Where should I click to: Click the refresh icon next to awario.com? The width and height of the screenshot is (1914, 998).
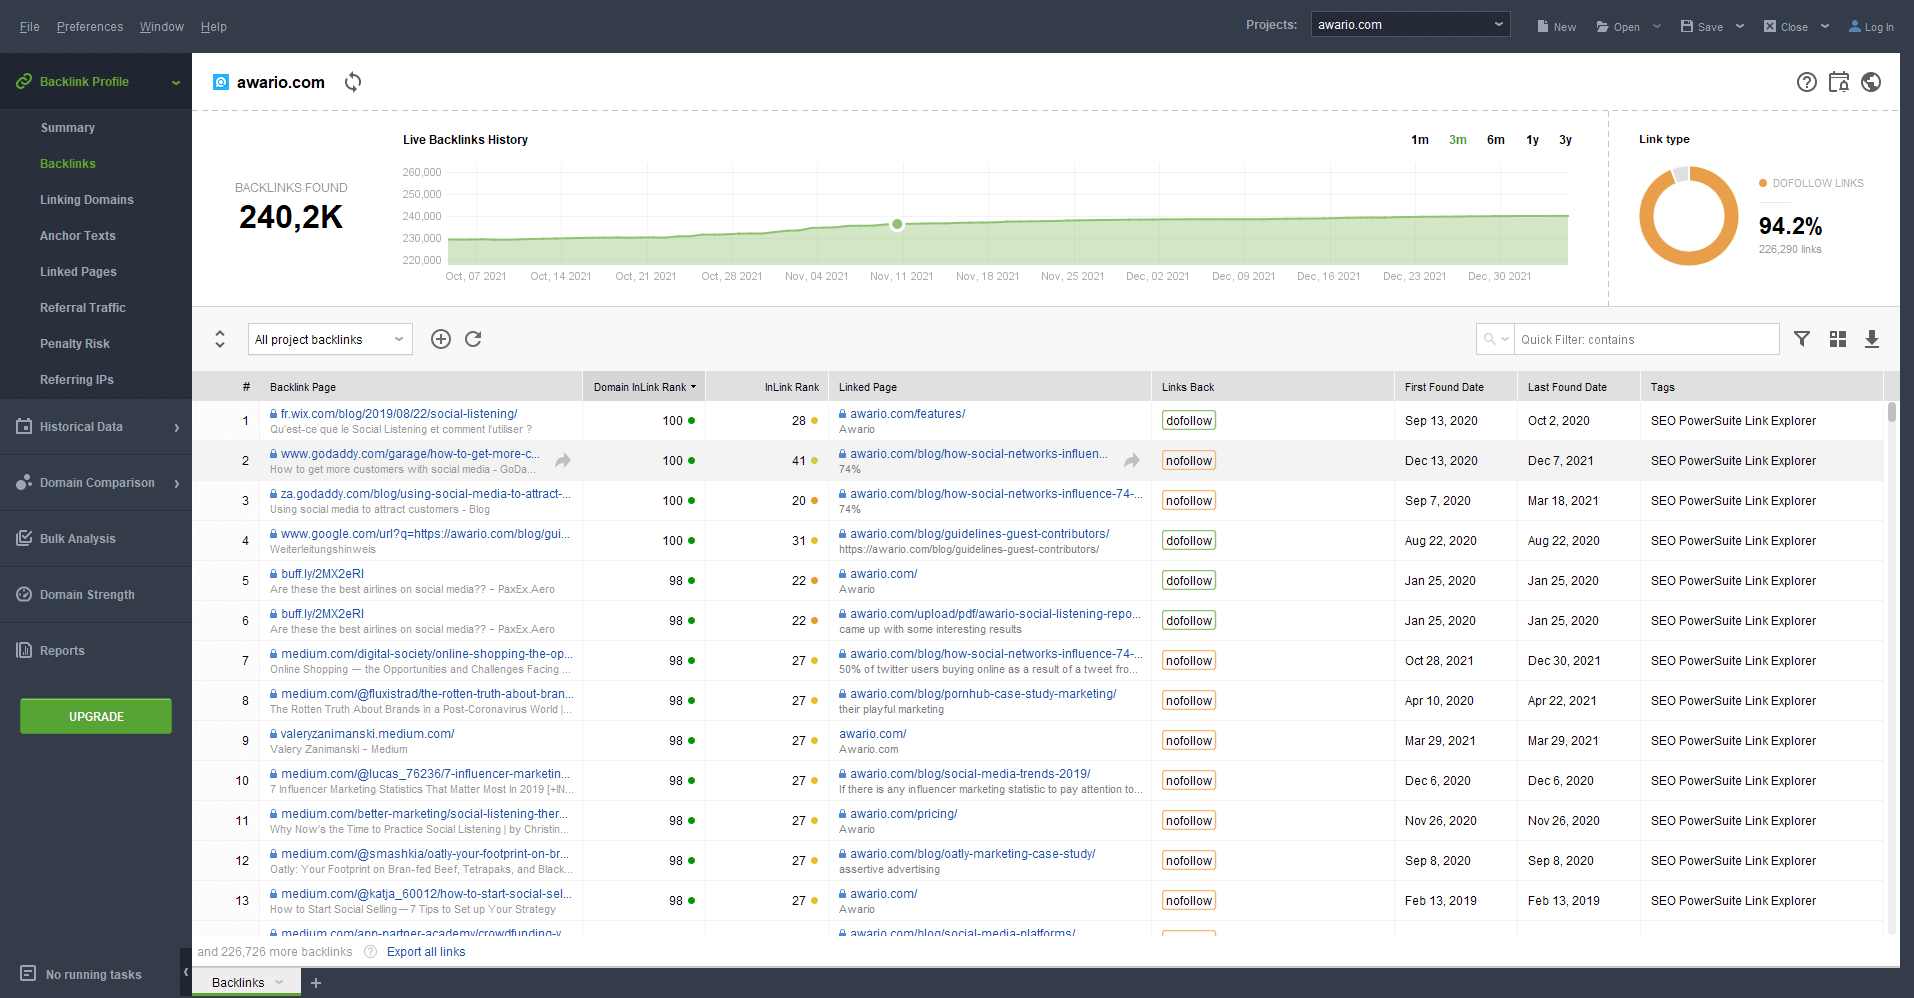(353, 82)
